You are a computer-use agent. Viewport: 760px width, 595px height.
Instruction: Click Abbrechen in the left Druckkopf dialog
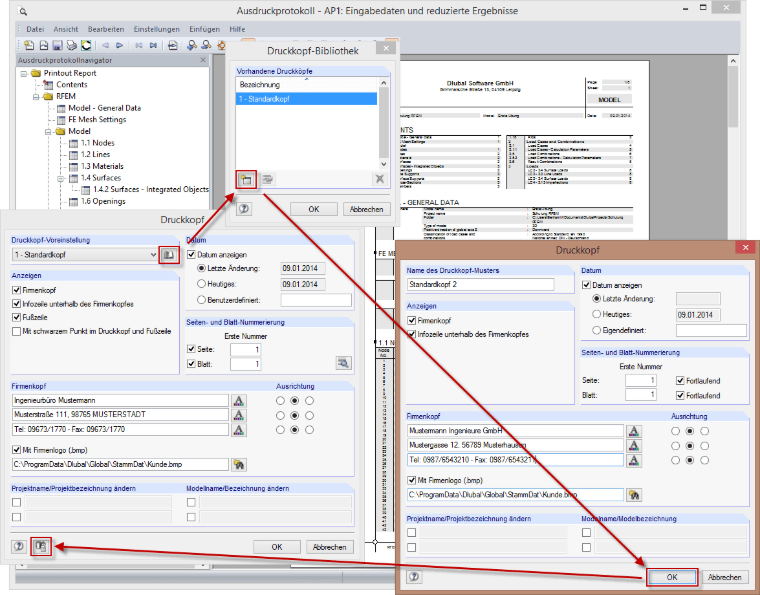pos(330,547)
